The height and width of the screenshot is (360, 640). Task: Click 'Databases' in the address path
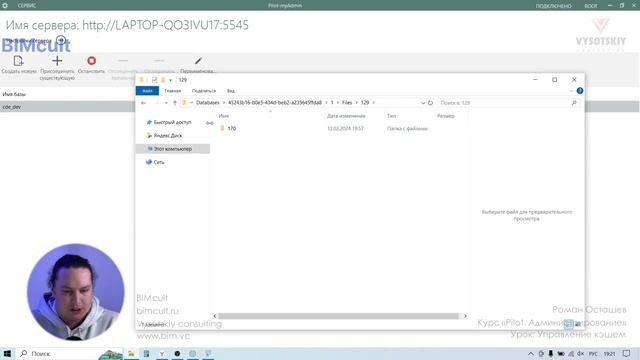pos(207,103)
